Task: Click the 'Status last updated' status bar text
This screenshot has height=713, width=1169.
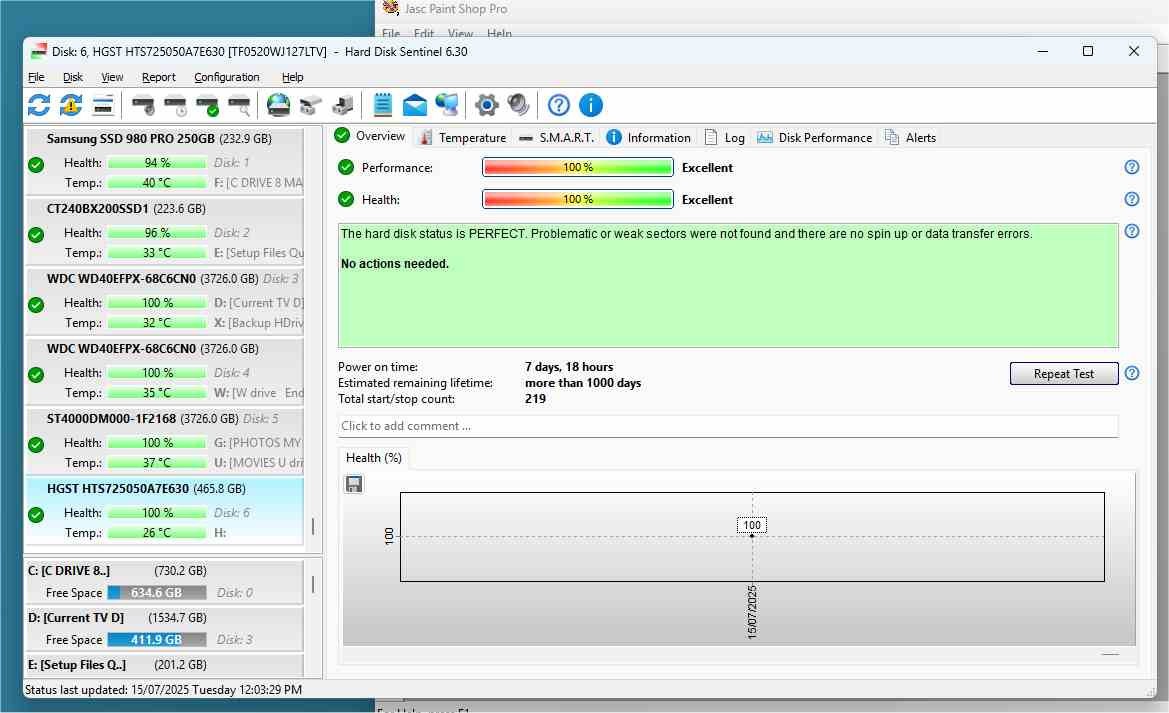Action: tap(163, 690)
